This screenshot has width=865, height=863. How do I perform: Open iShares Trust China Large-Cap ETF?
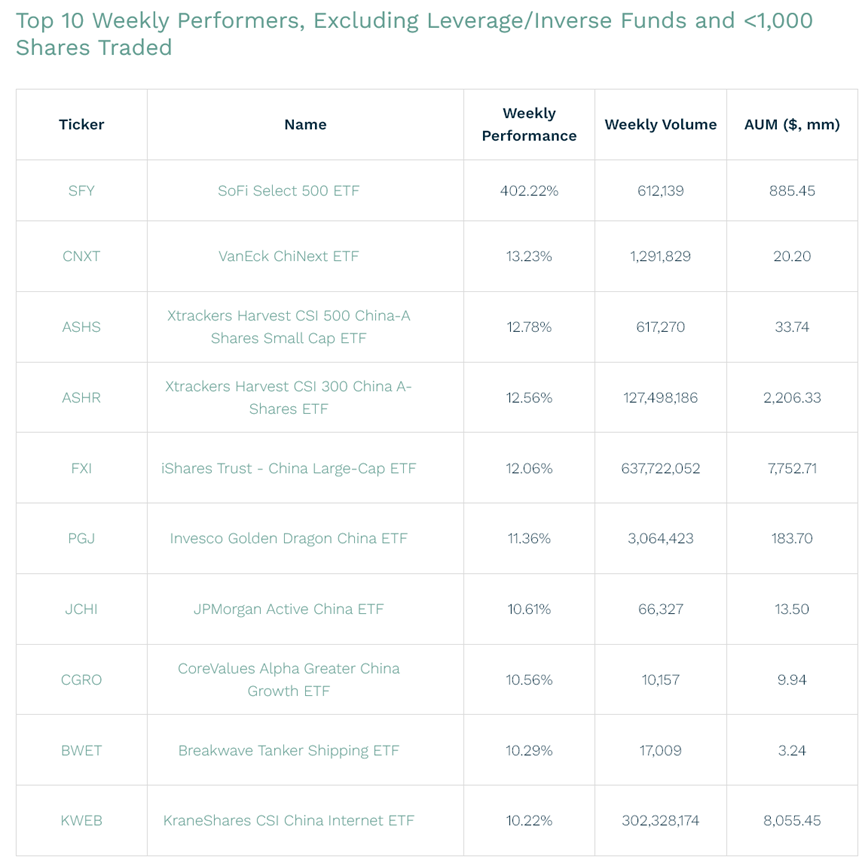click(288, 468)
